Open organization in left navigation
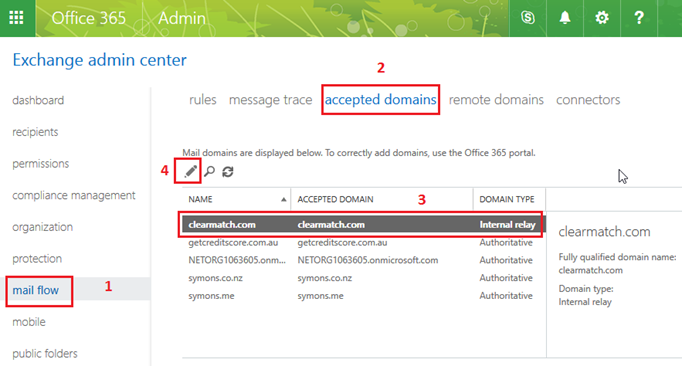This screenshot has height=366, width=682. [x=43, y=227]
